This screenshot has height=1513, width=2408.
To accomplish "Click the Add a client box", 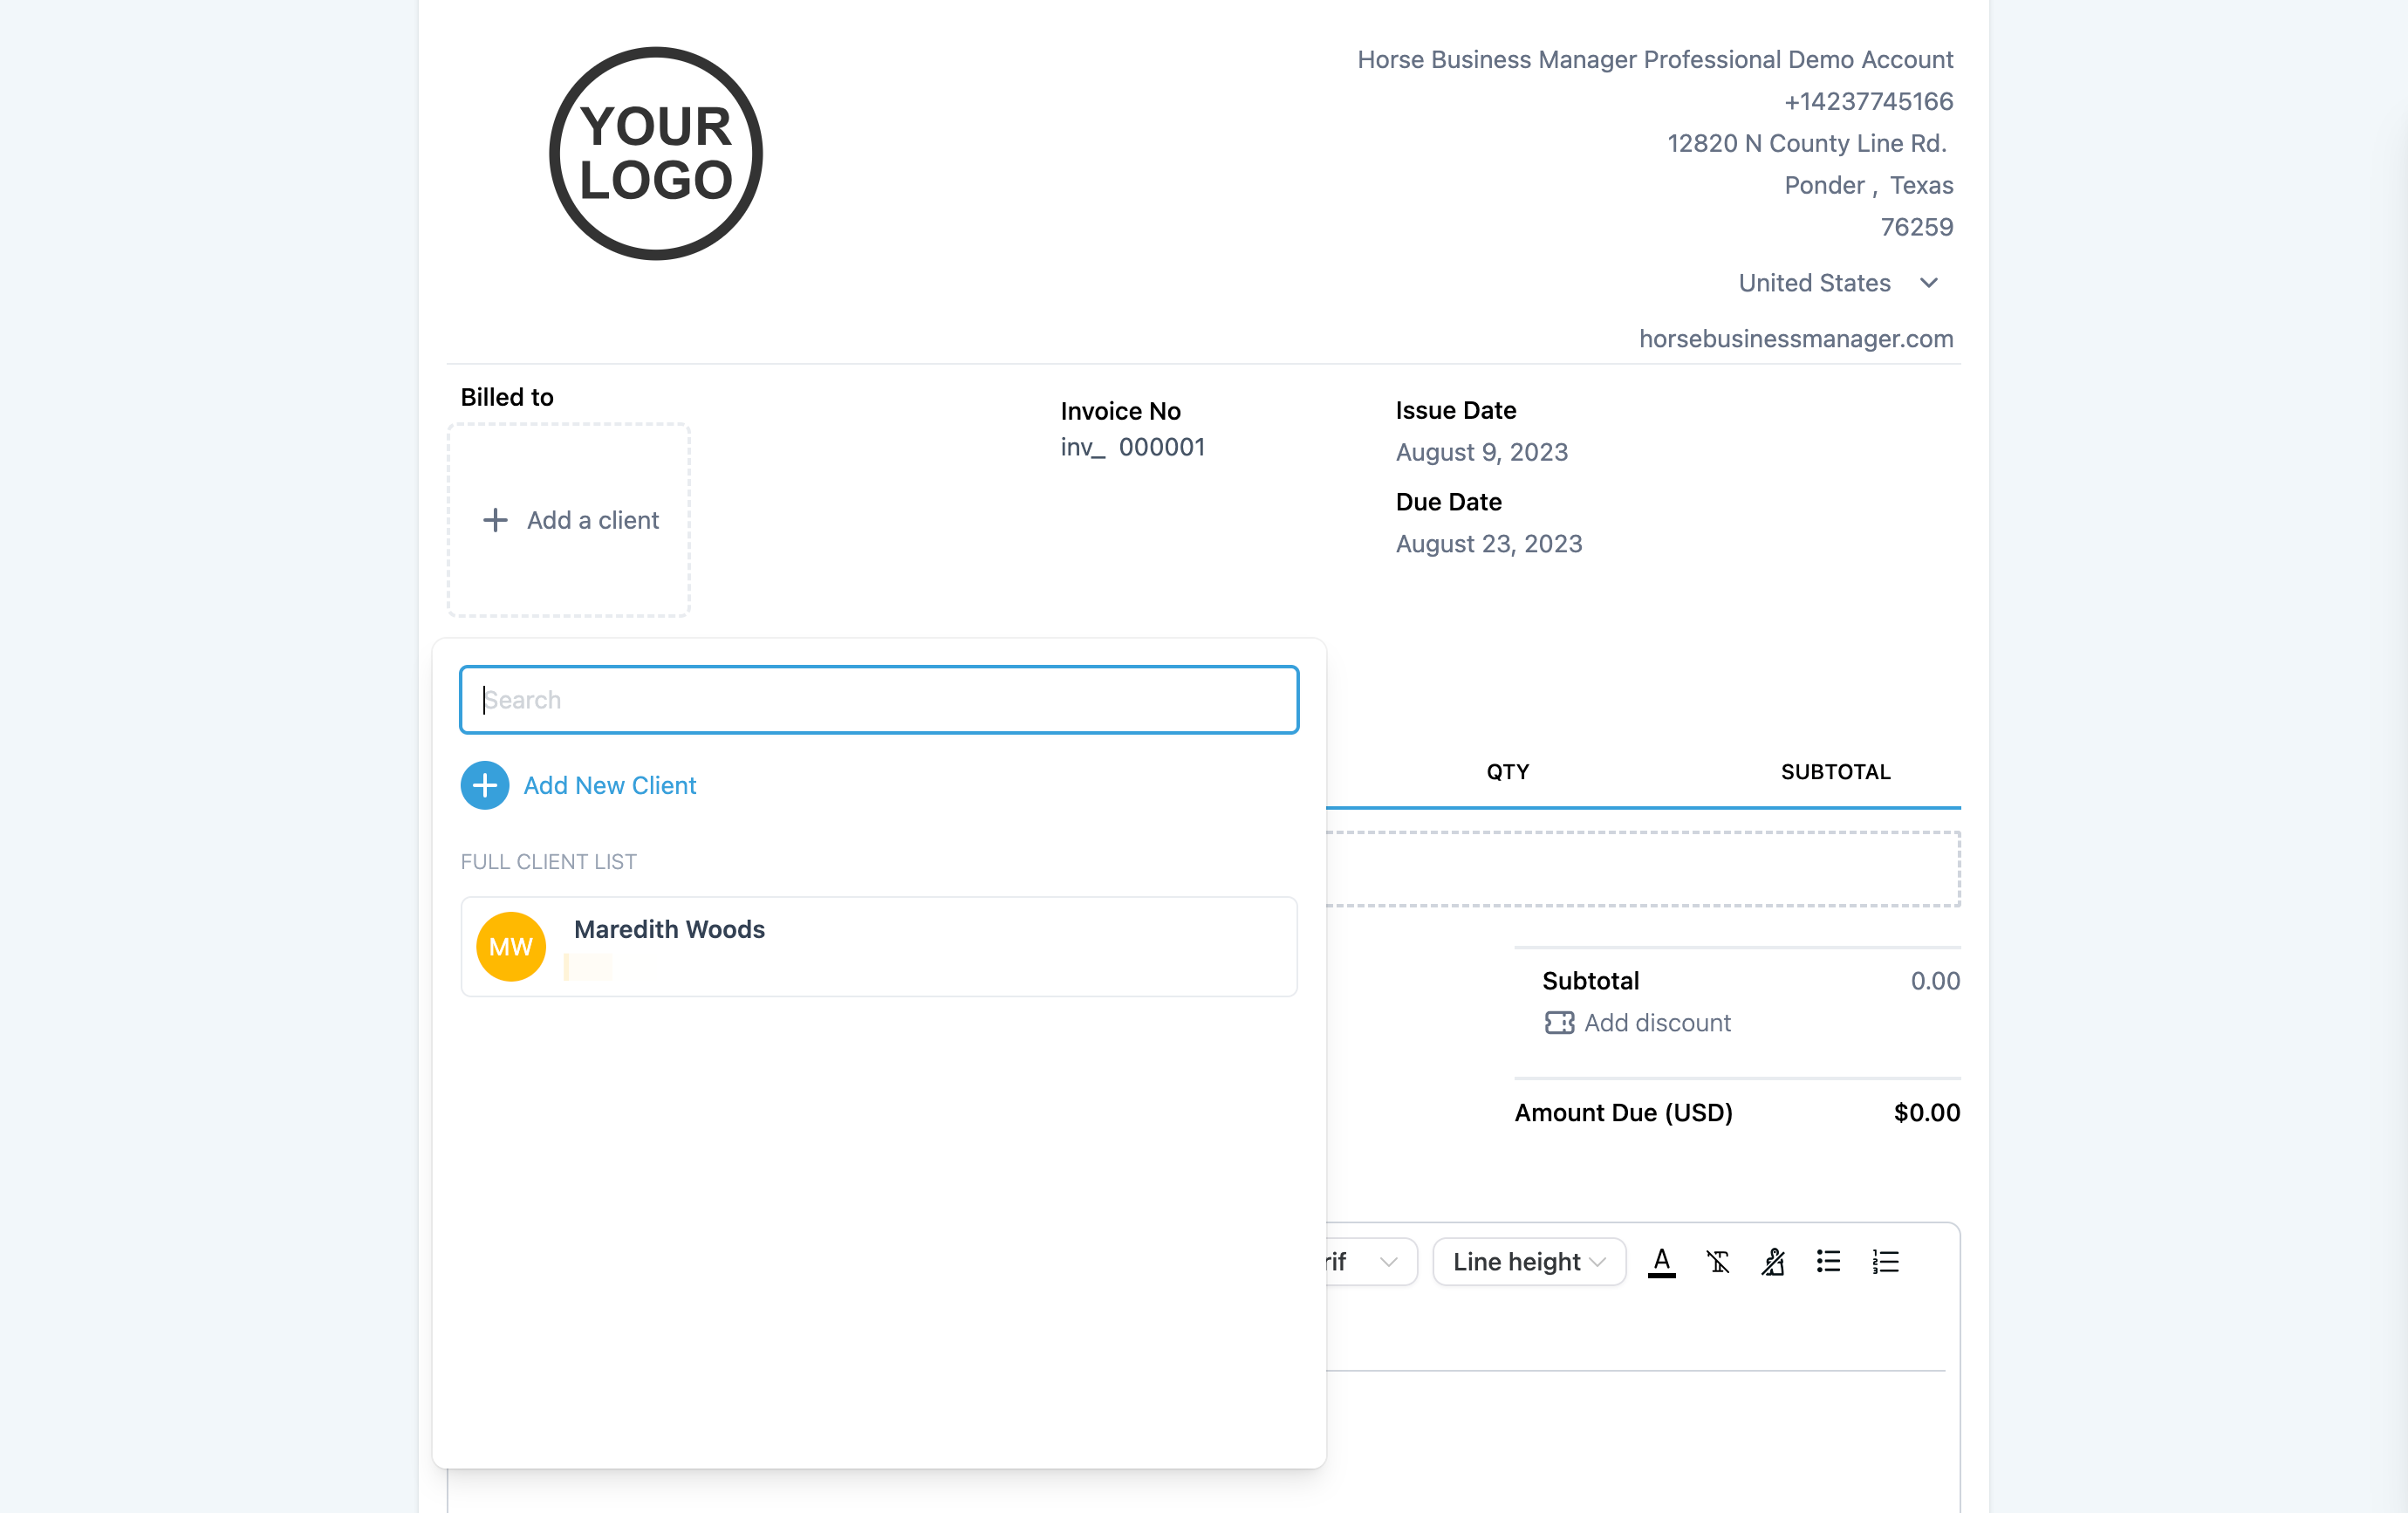I will pyautogui.click(x=569, y=520).
